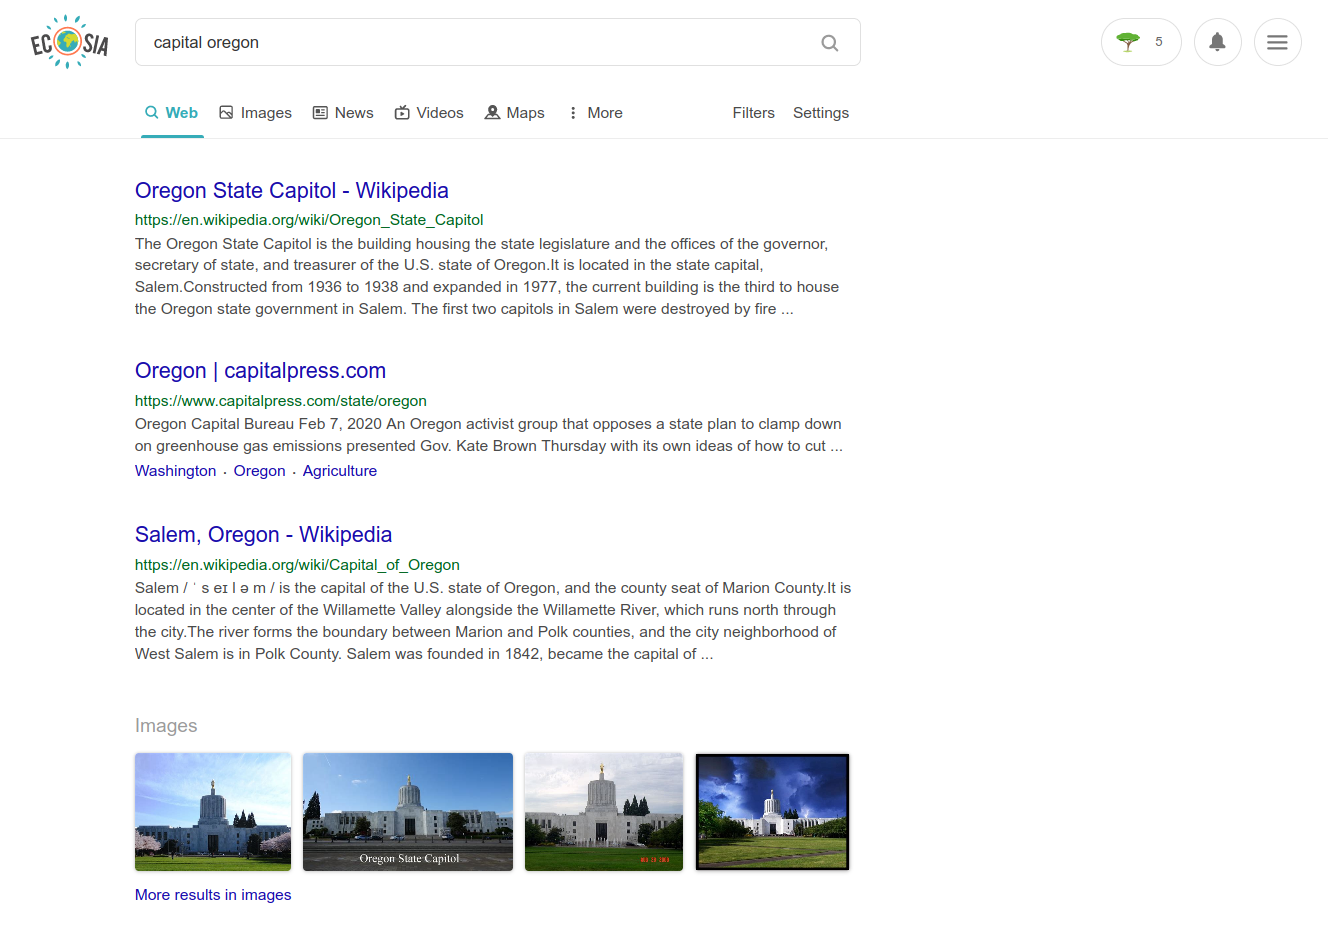Open the Settings dropdown
The height and width of the screenshot is (933, 1328).
(821, 113)
